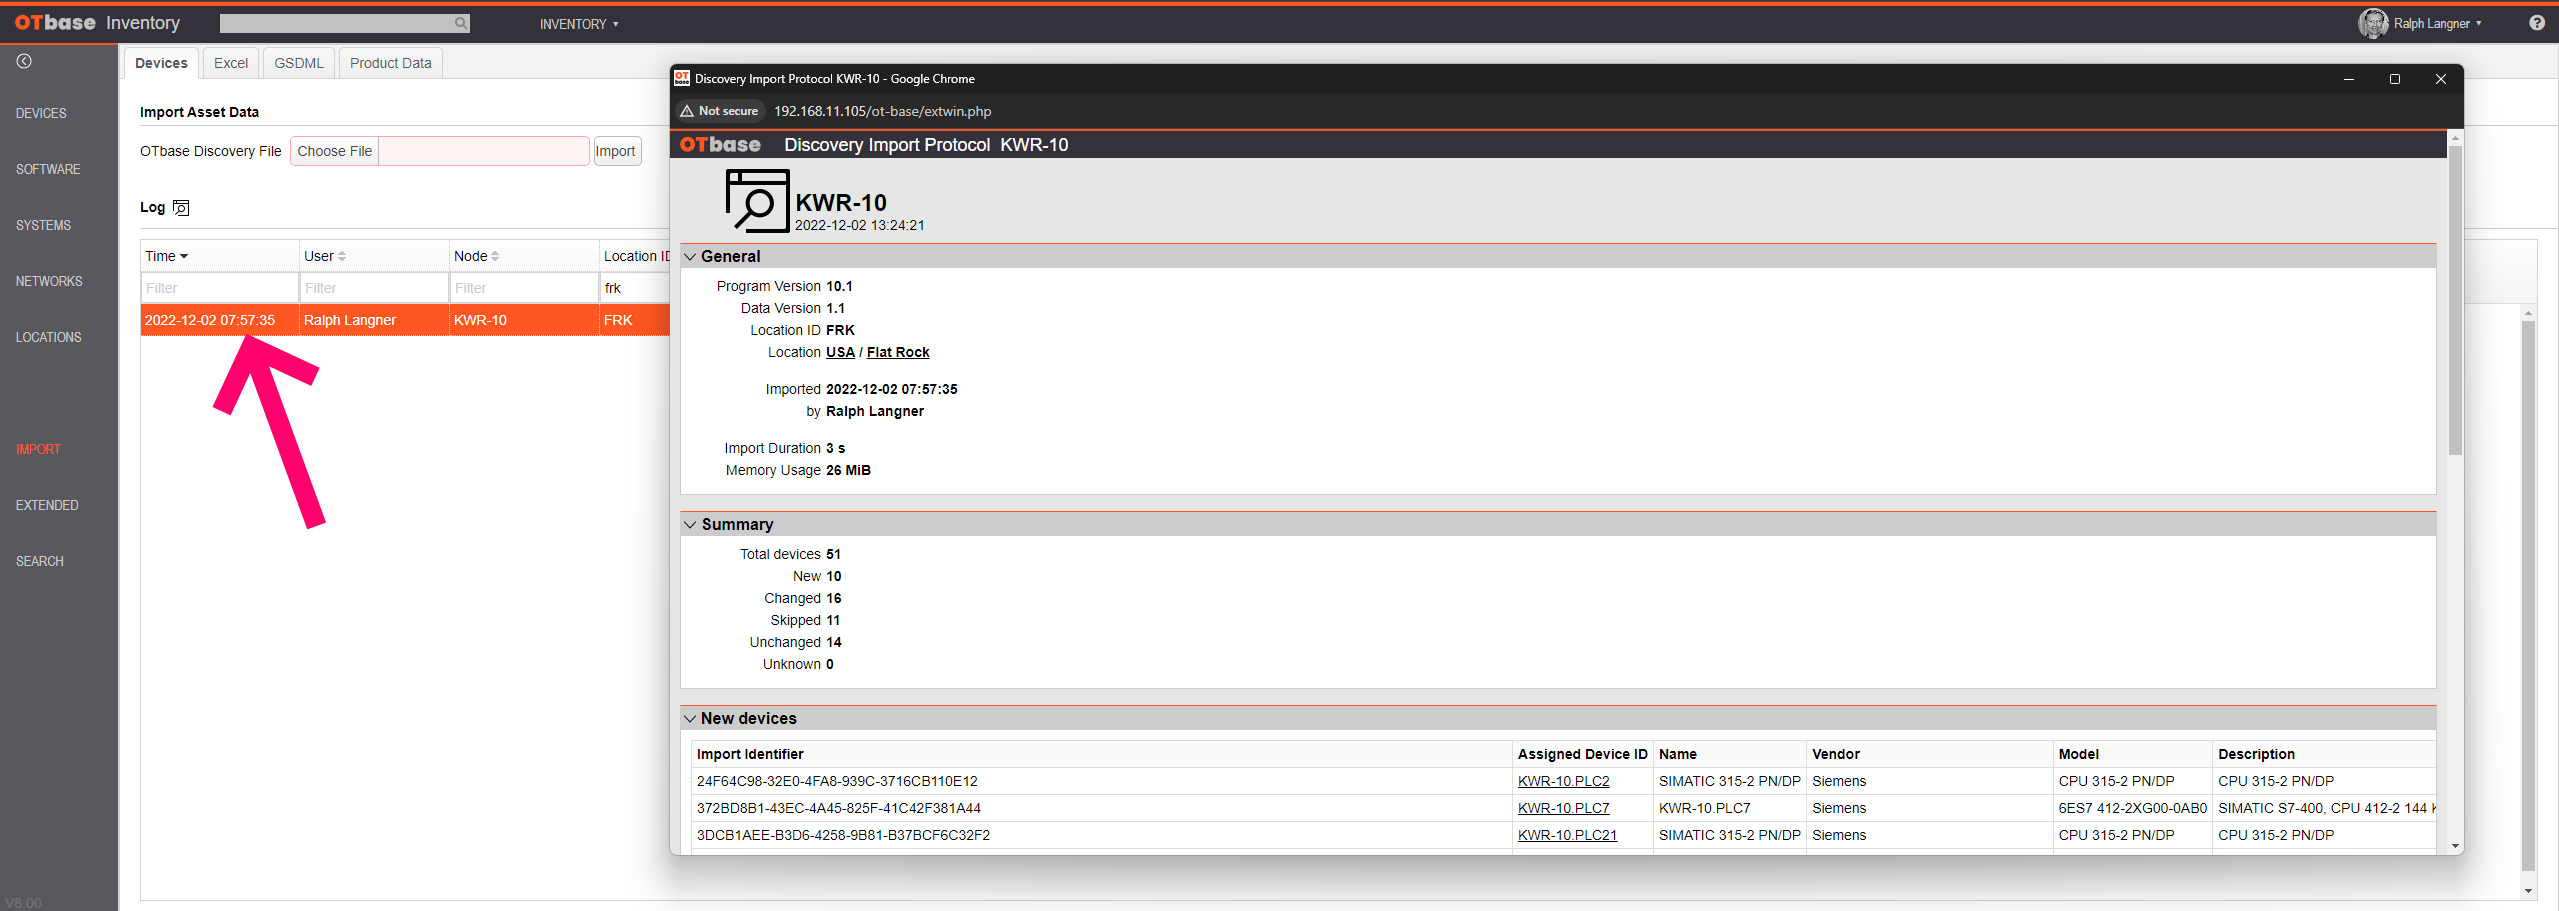The width and height of the screenshot is (2559, 911).
Task: Click the User column filter field
Action: pyautogui.click(x=373, y=288)
